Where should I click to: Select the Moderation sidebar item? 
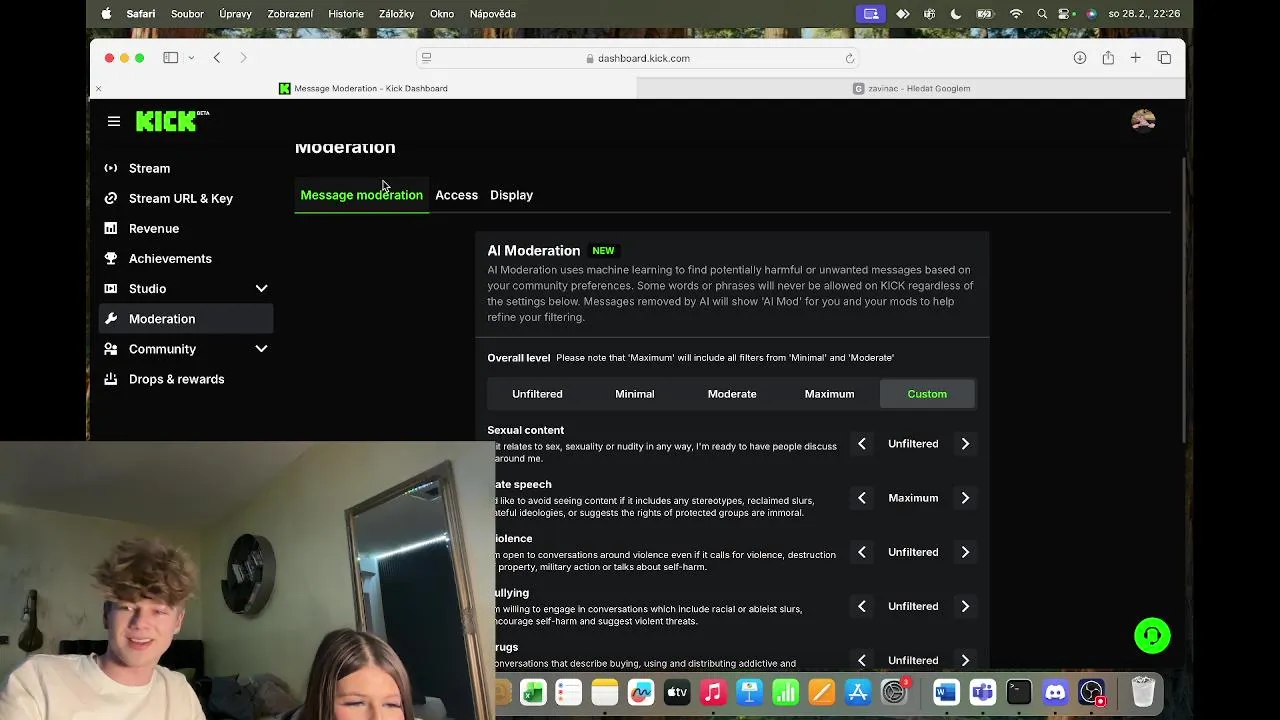[x=186, y=319]
